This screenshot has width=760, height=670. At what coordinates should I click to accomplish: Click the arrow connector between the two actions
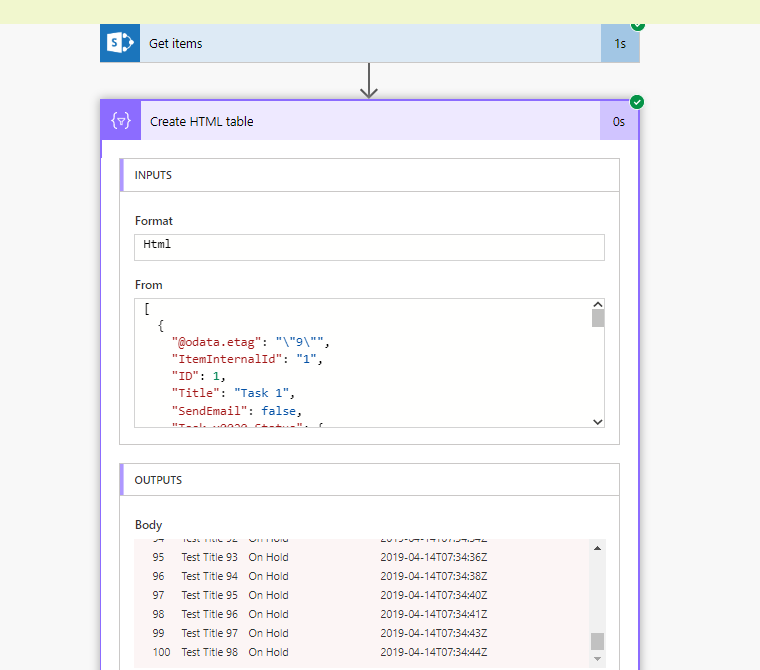(x=369, y=81)
